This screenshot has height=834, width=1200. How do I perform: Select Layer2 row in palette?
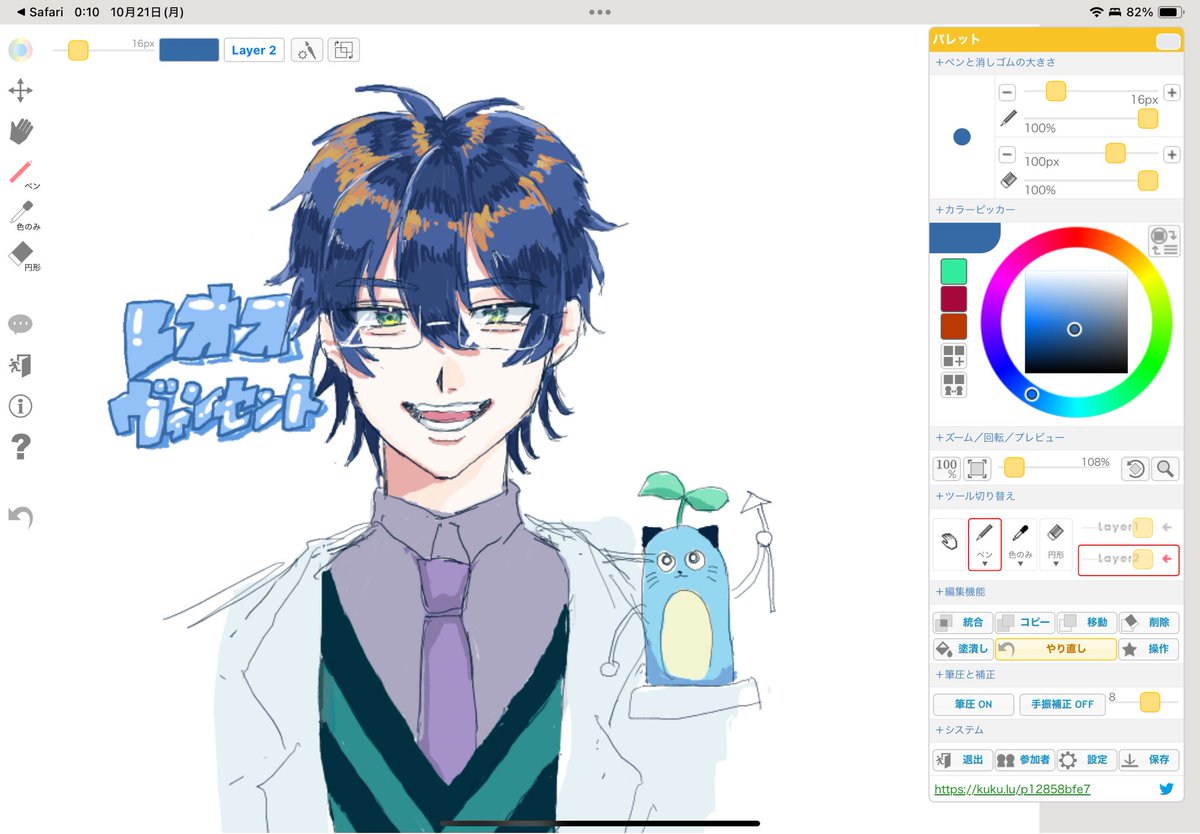(1129, 559)
